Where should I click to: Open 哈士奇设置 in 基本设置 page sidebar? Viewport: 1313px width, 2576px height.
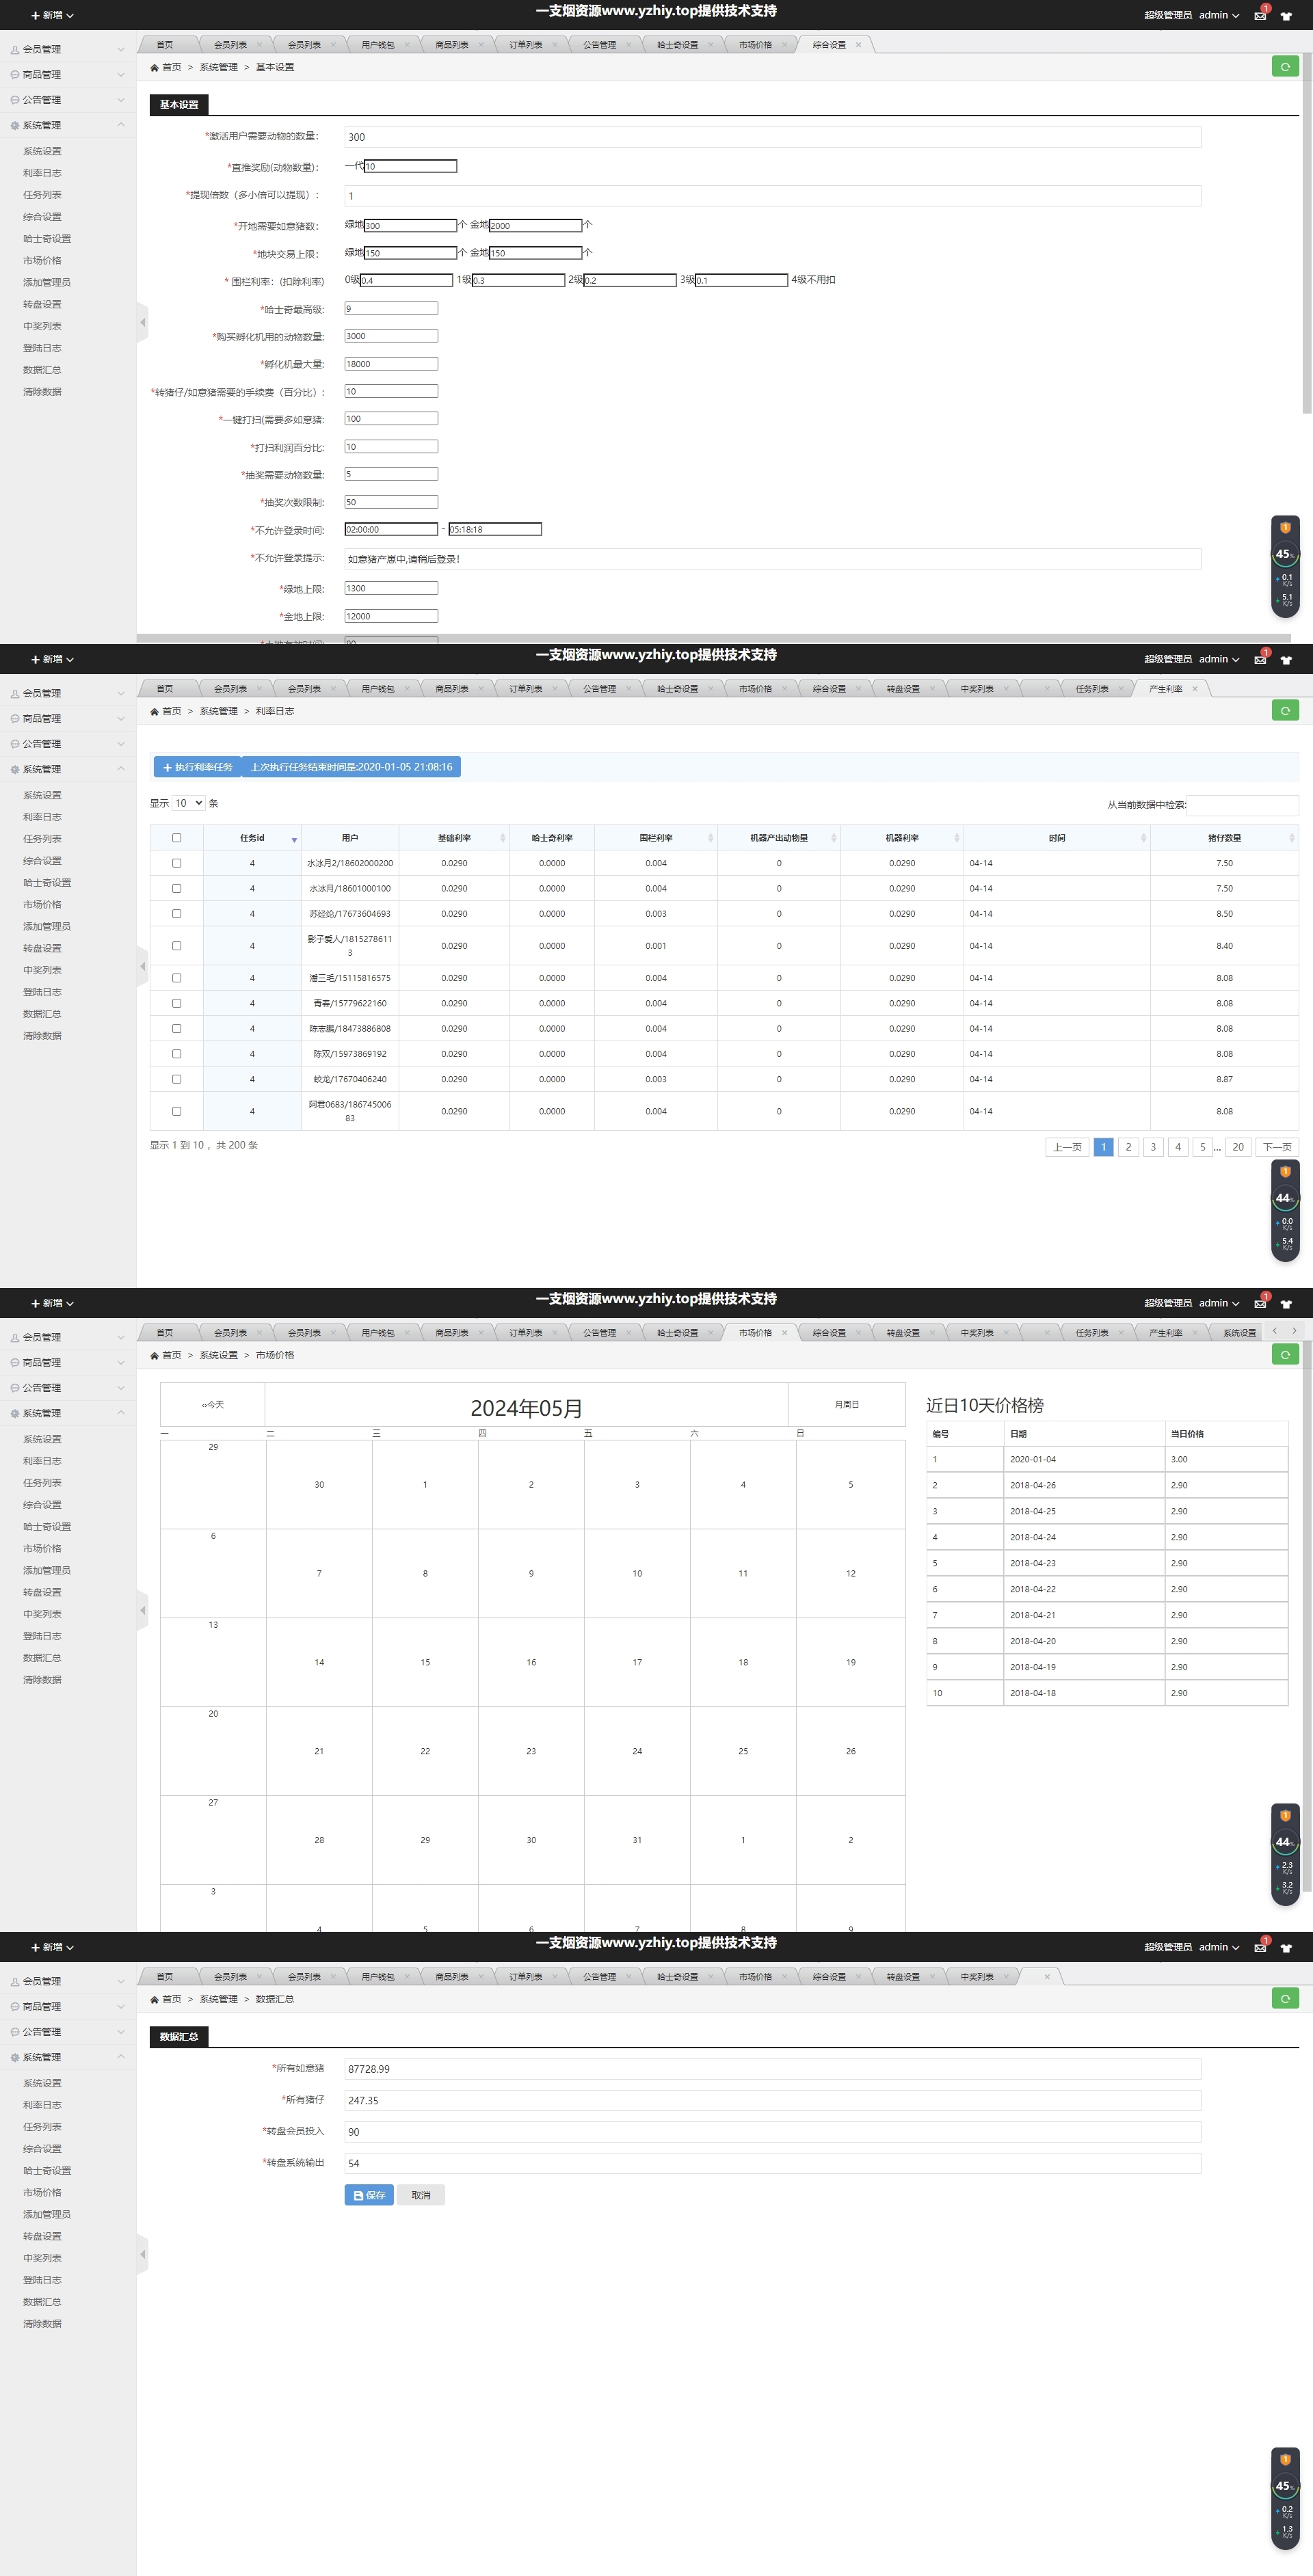tap(47, 239)
